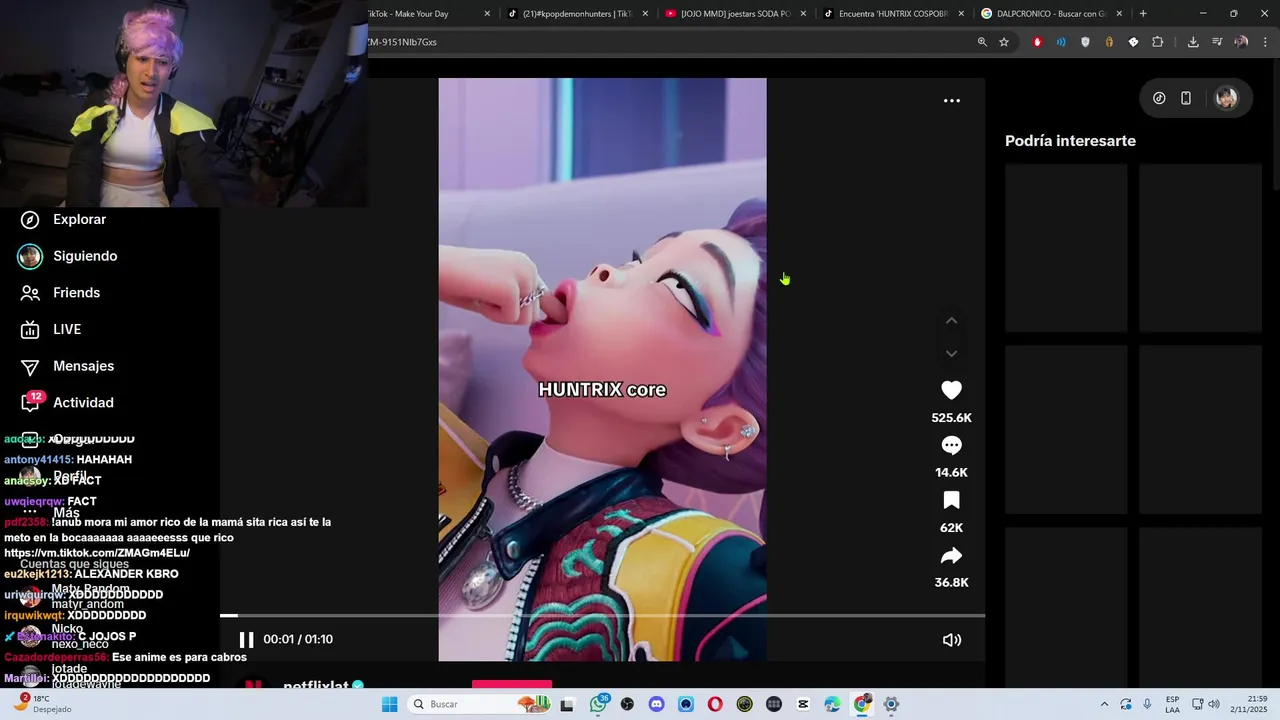Open Opera from the taskbar
This screenshot has width=1280, height=720.
tap(715, 704)
